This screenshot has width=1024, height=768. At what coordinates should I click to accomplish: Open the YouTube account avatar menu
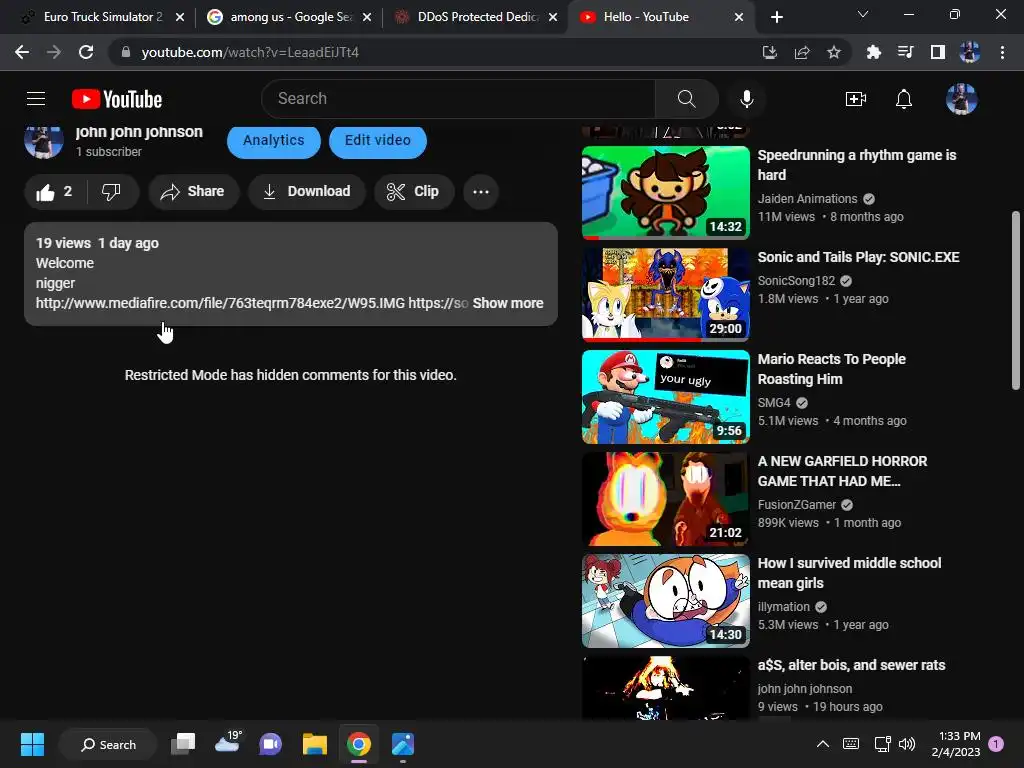[961, 99]
